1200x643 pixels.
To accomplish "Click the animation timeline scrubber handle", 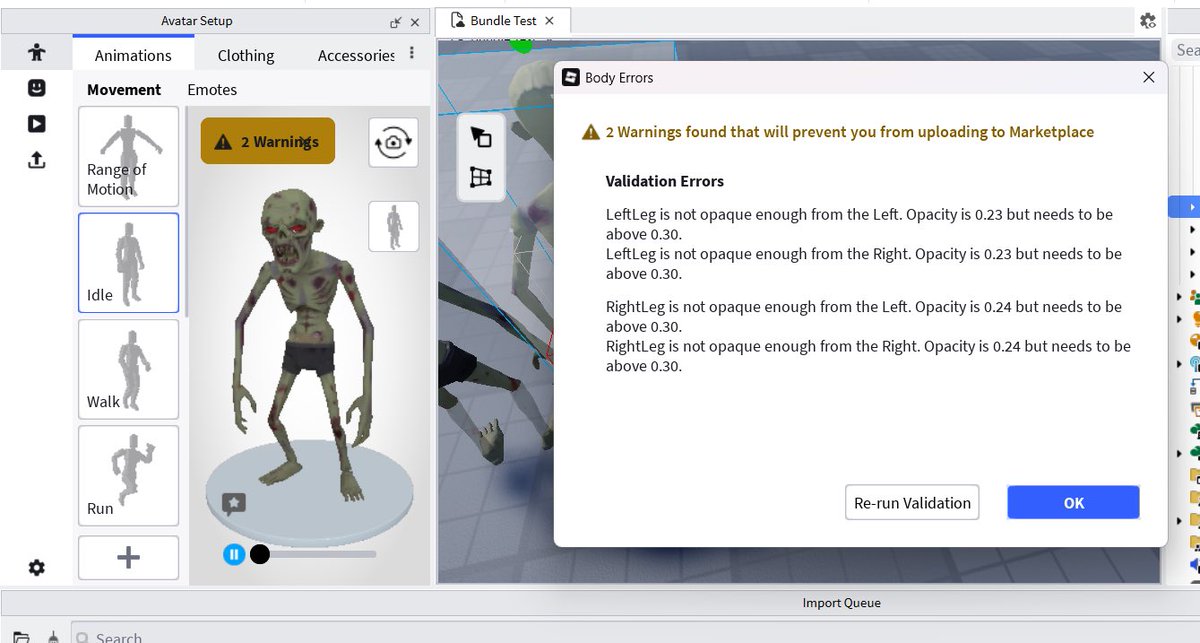I will point(259,554).
